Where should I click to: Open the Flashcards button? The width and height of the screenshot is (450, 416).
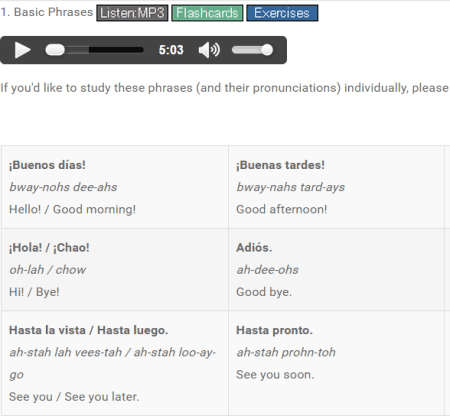point(207,13)
